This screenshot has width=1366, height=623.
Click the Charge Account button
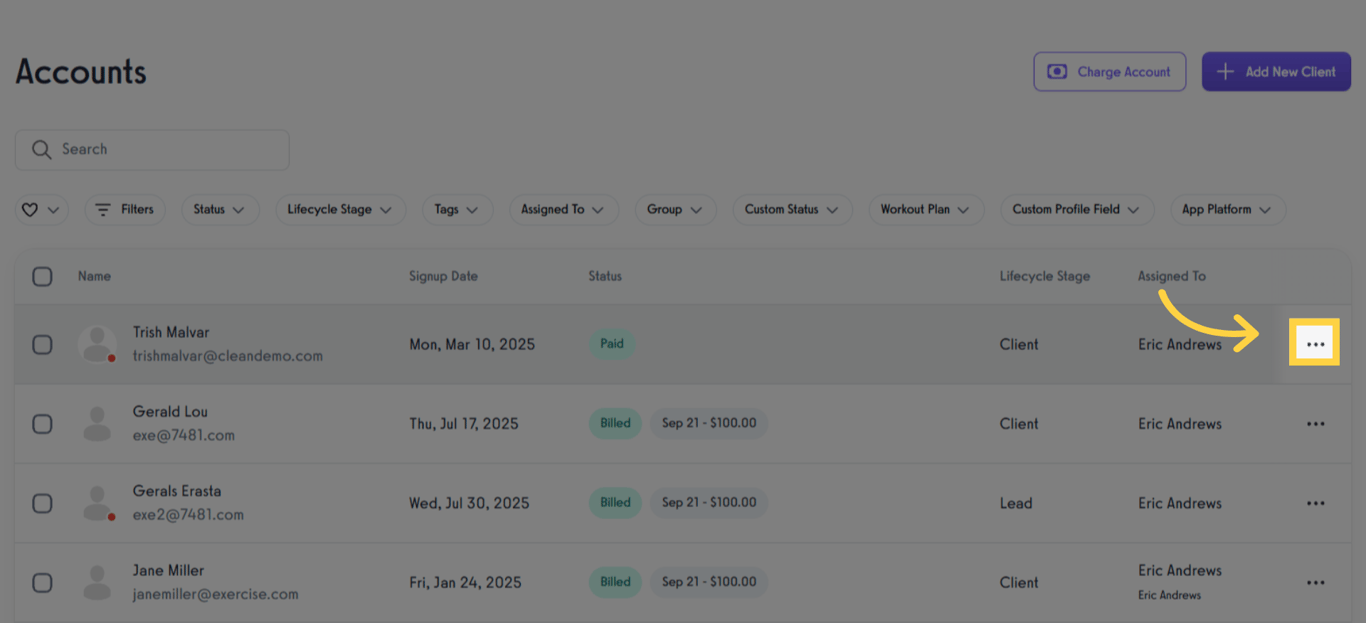[1109, 71]
